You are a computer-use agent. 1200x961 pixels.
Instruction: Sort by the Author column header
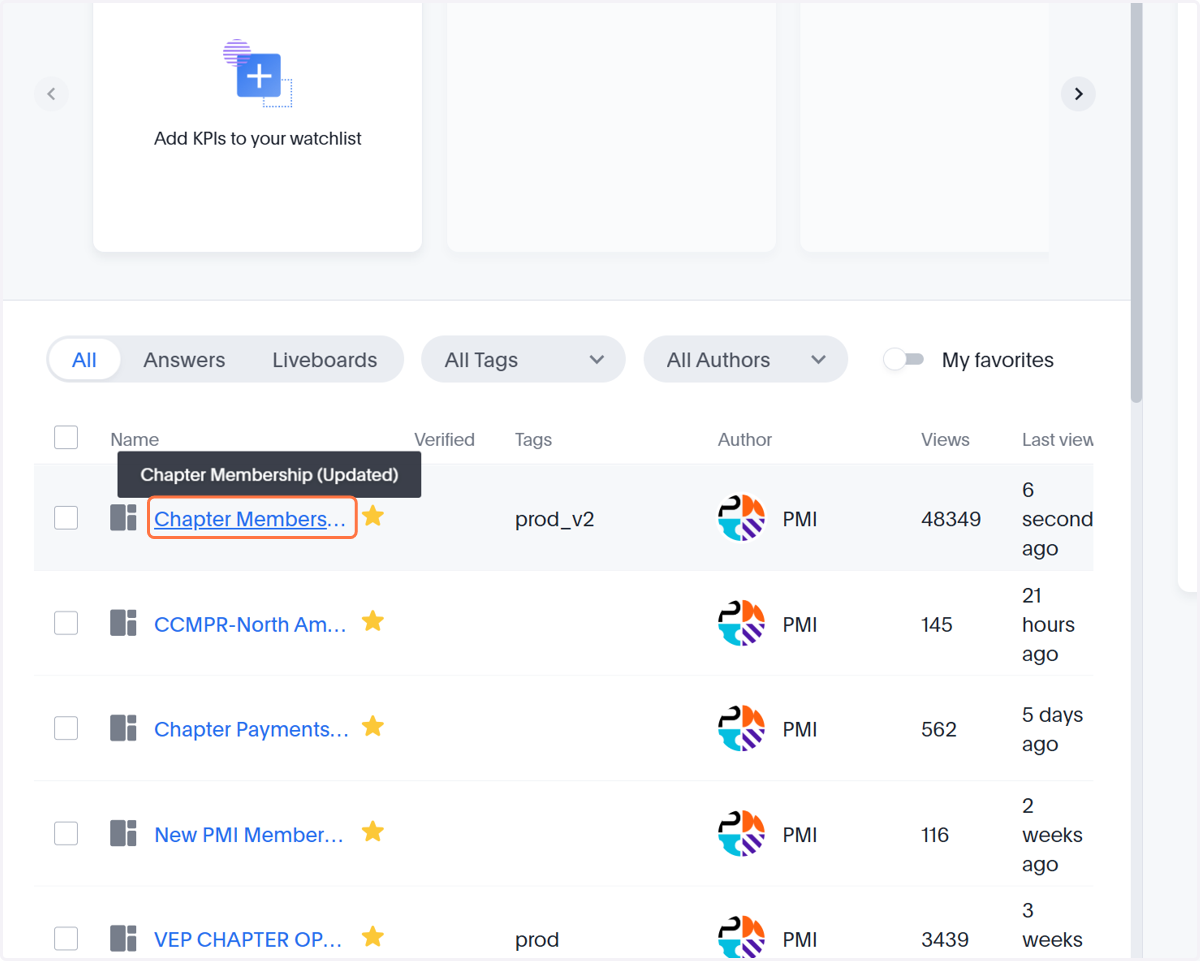[x=745, y=439]
